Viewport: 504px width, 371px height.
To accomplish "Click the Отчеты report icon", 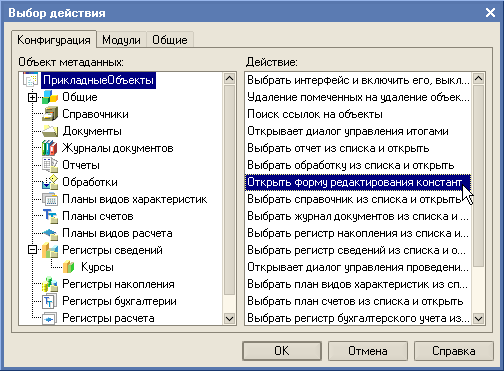I will pyautogui.click(x=50, y=165).
